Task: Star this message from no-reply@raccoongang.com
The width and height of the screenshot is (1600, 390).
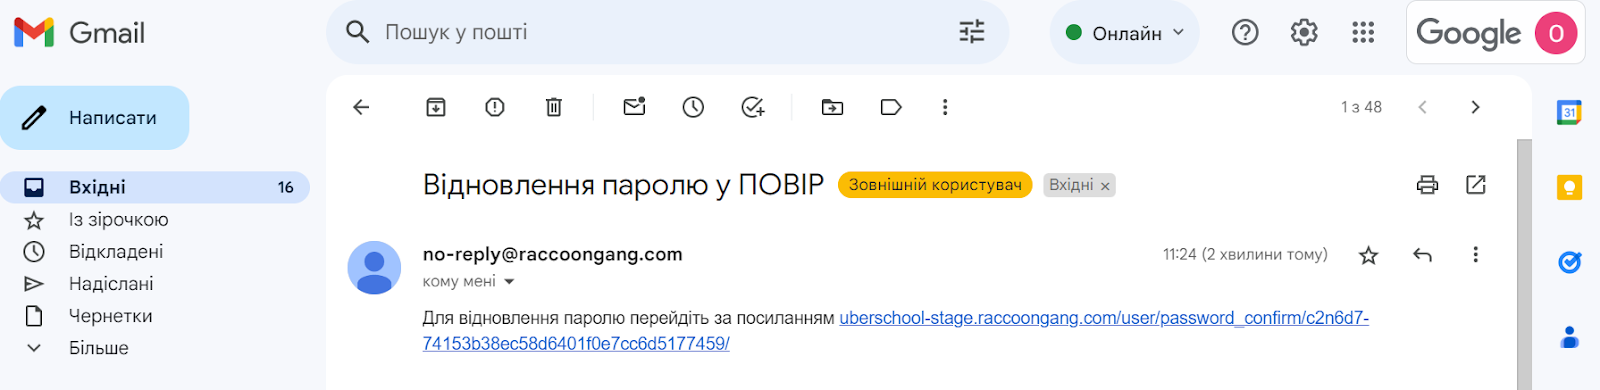Action: (x=1369, y=255)
